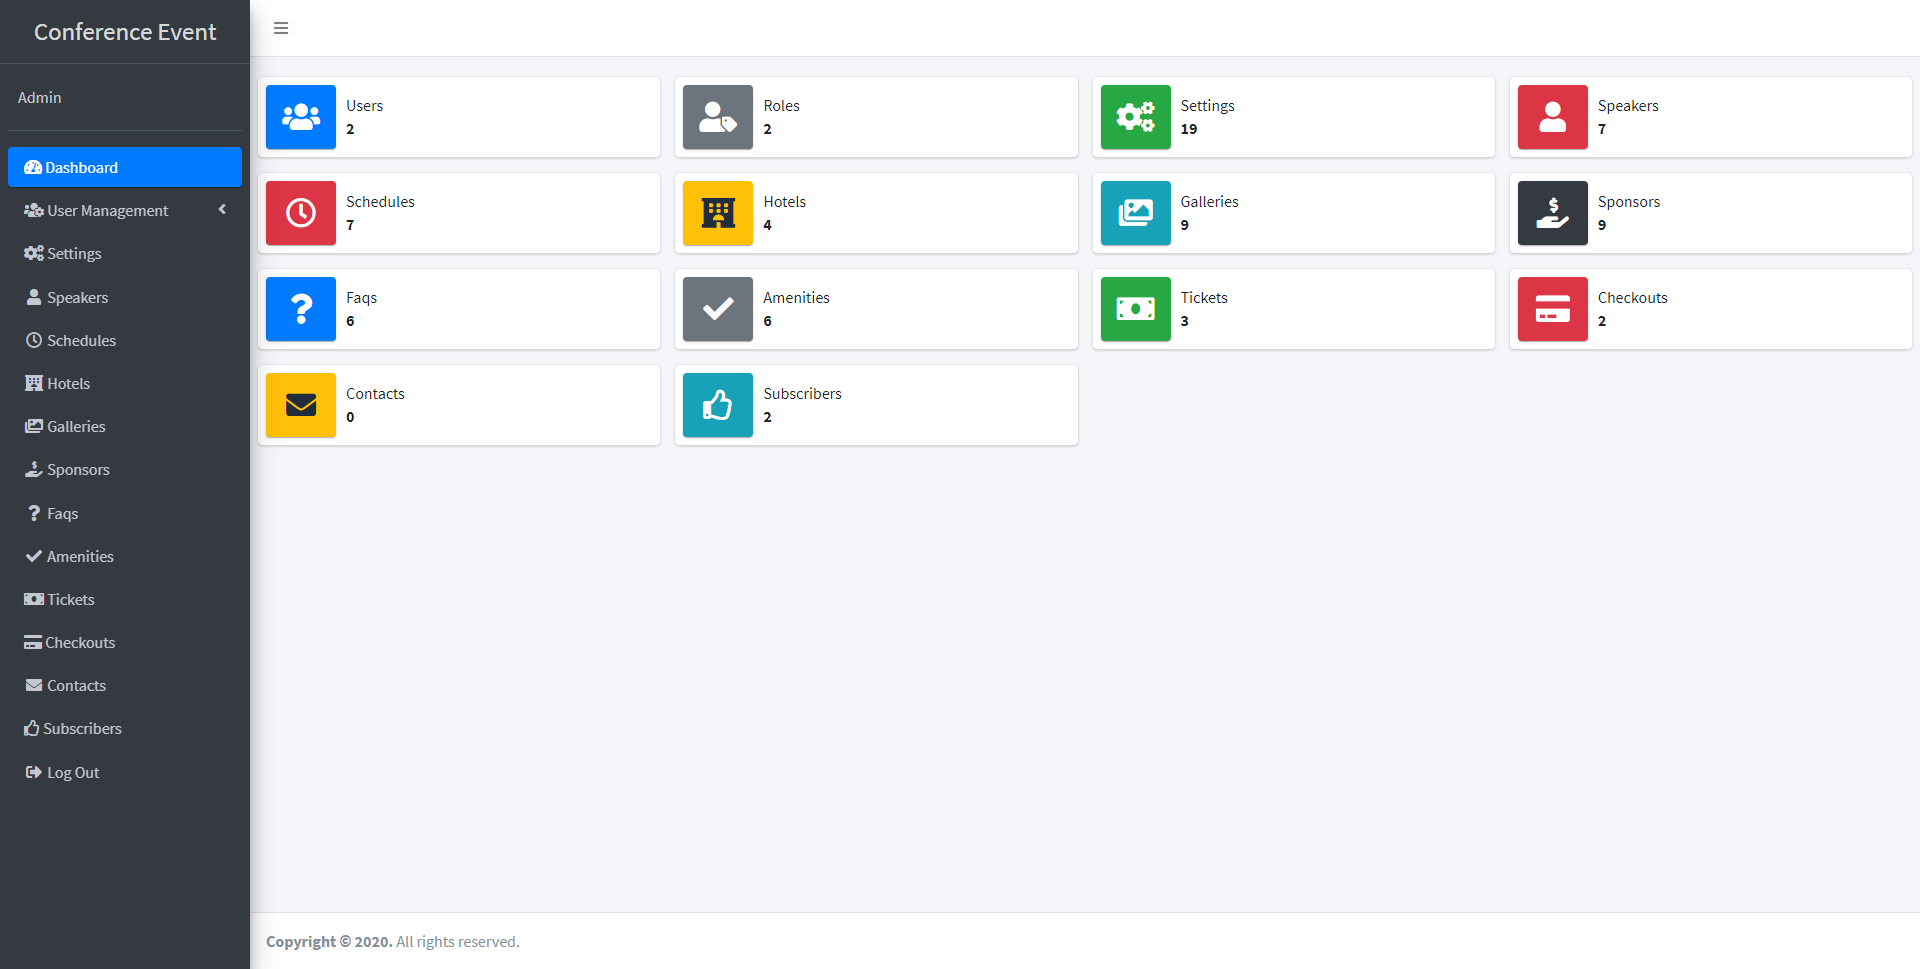Click the sign-out icon beside Log Out
The height and width of the screenshot is (969, 1920).
(34, 772)
